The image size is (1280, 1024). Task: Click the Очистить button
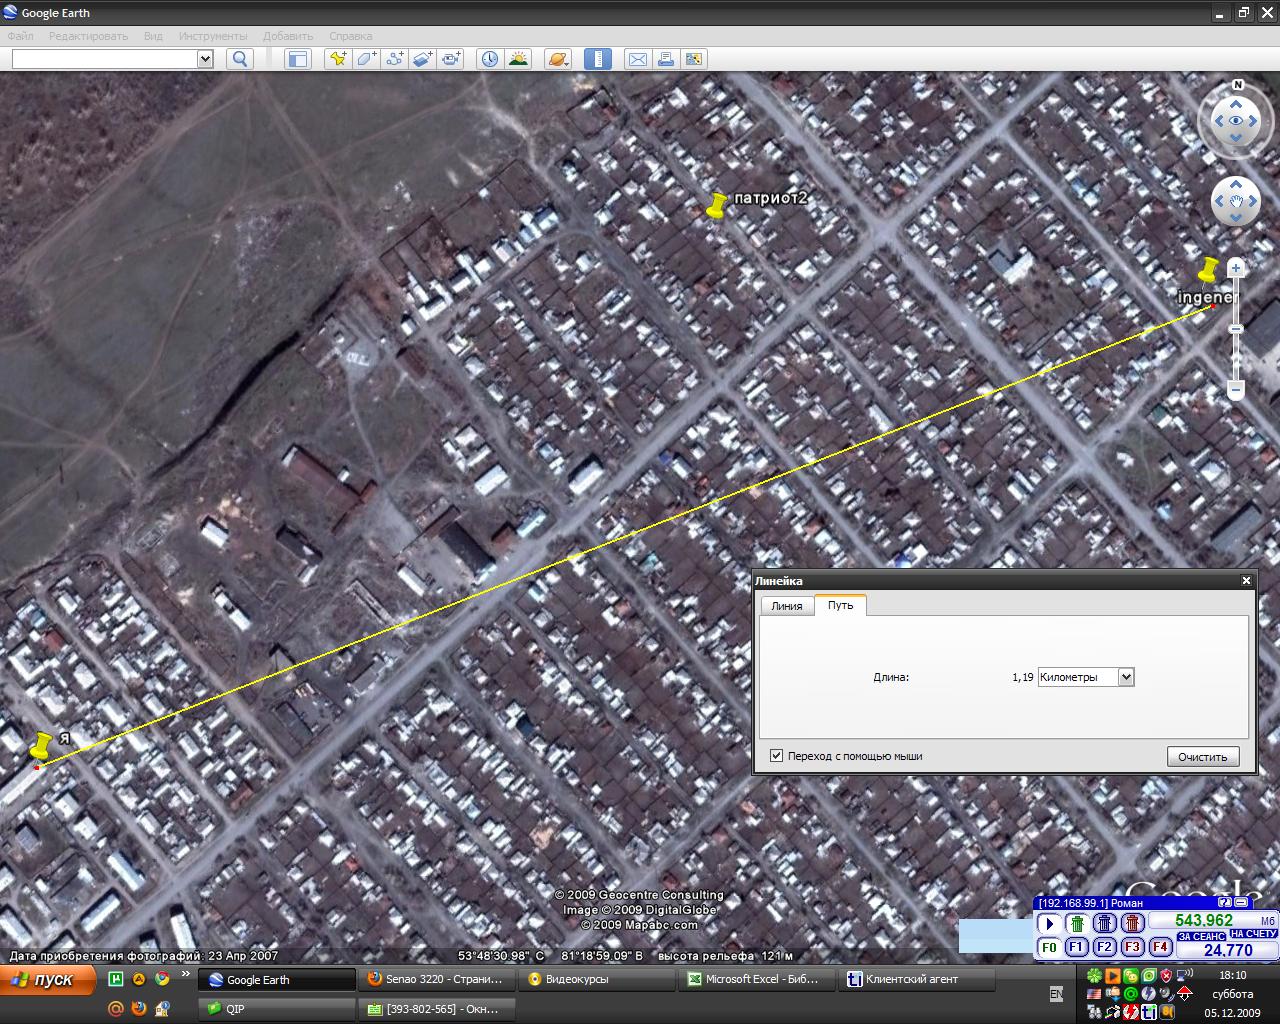(x=1203, y=757)
